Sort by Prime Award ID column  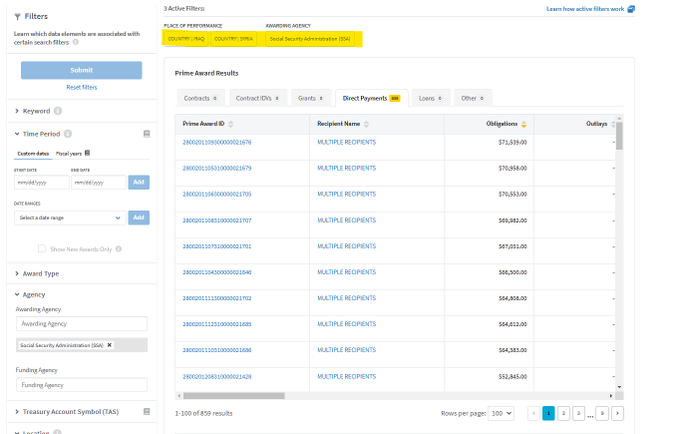coord(231,124)
